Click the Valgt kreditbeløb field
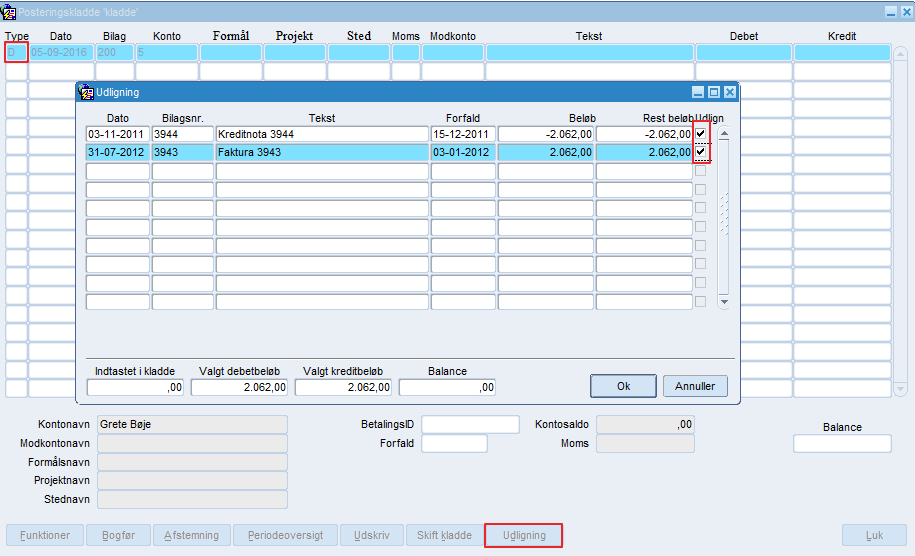The height and width of the screenshot is (556, 915). click(x=343, y=387)
